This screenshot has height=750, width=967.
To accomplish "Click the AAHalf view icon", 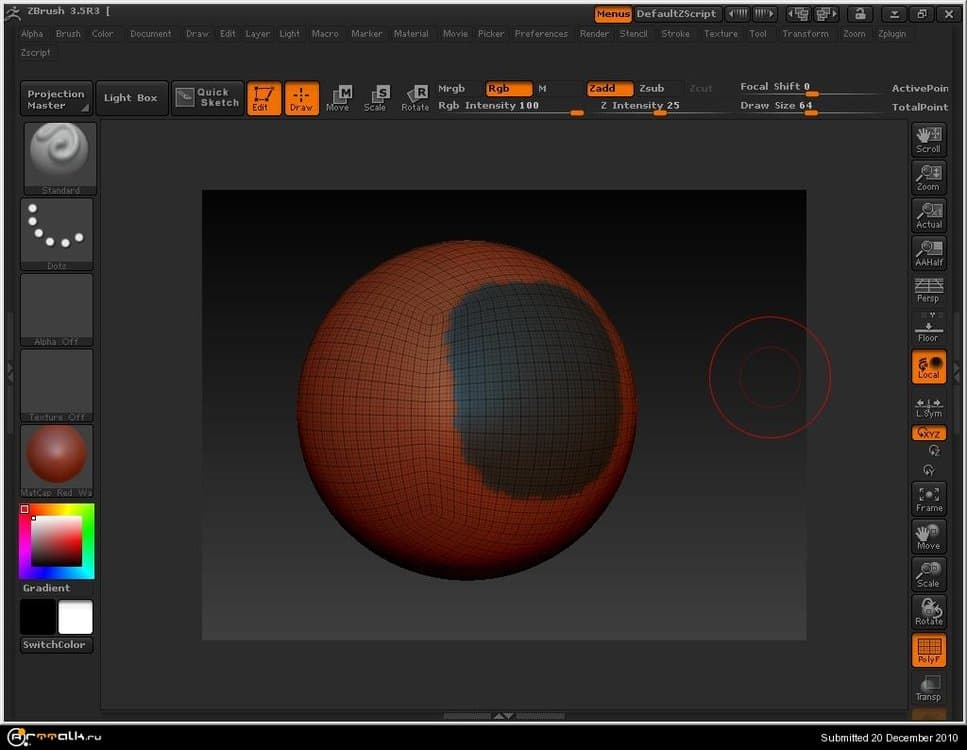I will point(929,253).
